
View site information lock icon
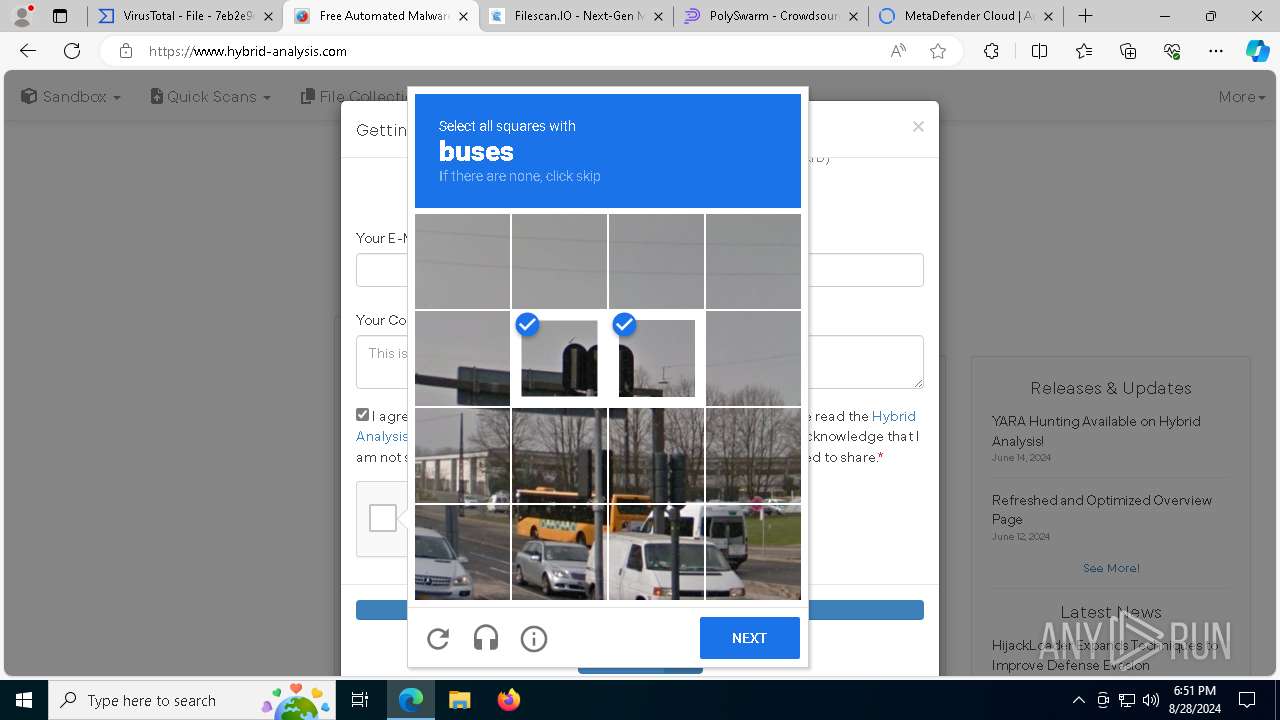(125, 51)
